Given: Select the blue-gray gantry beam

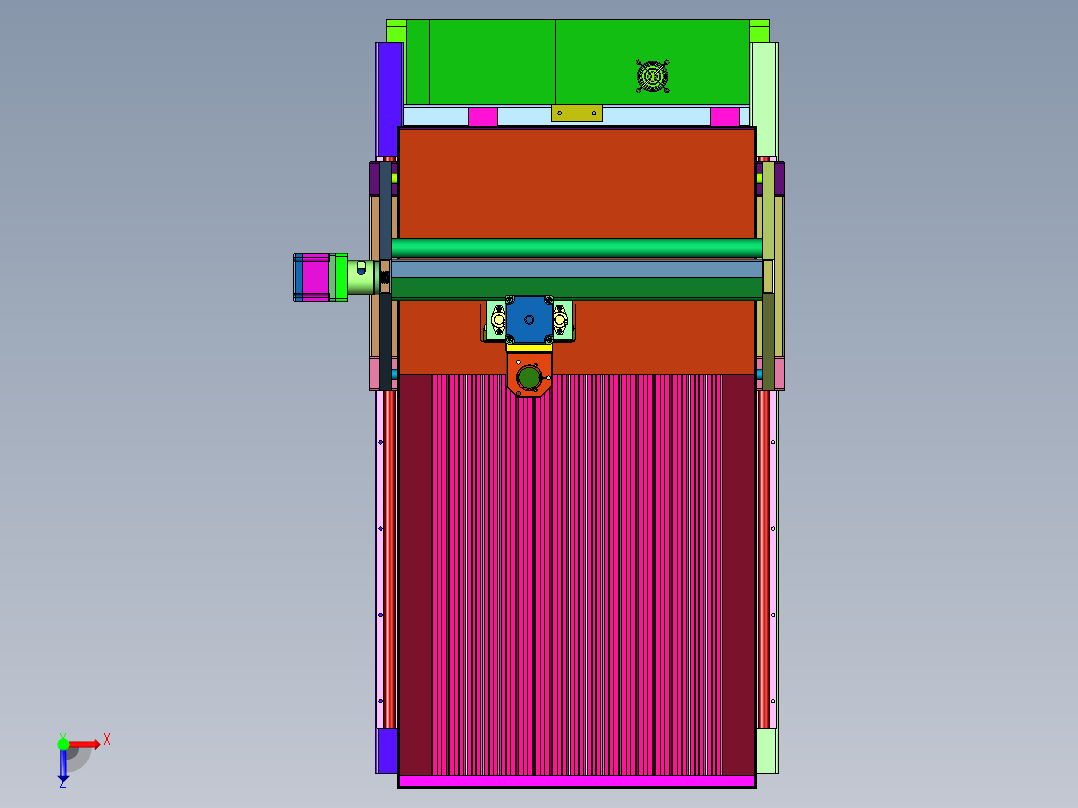Looking at the screenshot, I should click(x=576, y=269).
